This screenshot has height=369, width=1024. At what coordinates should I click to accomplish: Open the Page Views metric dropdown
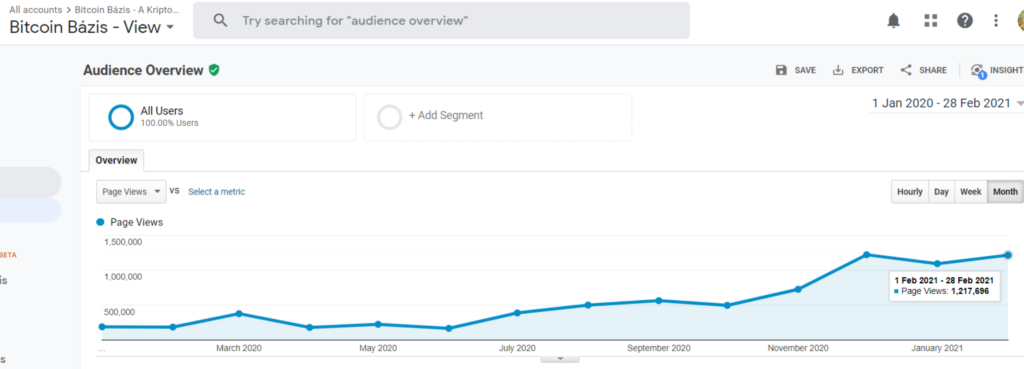tap(131, 192)
